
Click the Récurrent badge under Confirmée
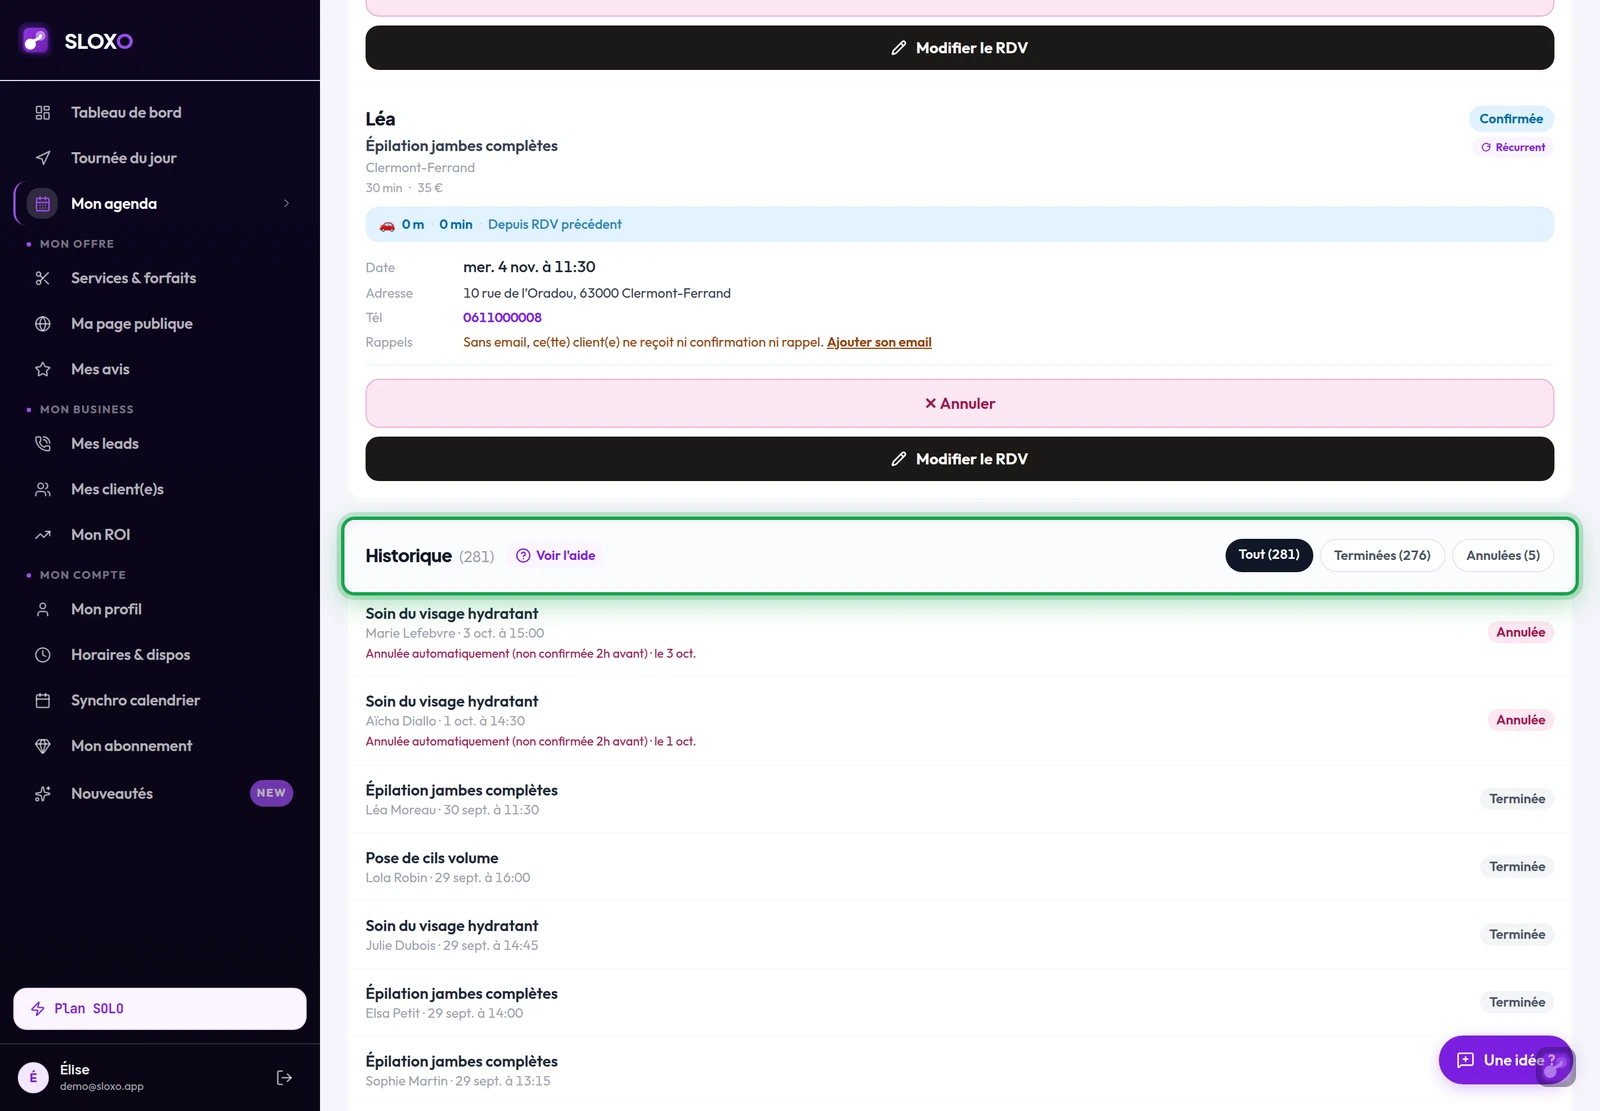(x=1513, y=147)
